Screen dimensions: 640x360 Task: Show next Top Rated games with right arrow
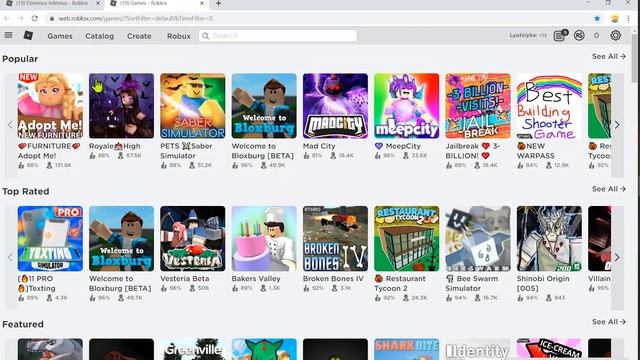tap(617, 258)
